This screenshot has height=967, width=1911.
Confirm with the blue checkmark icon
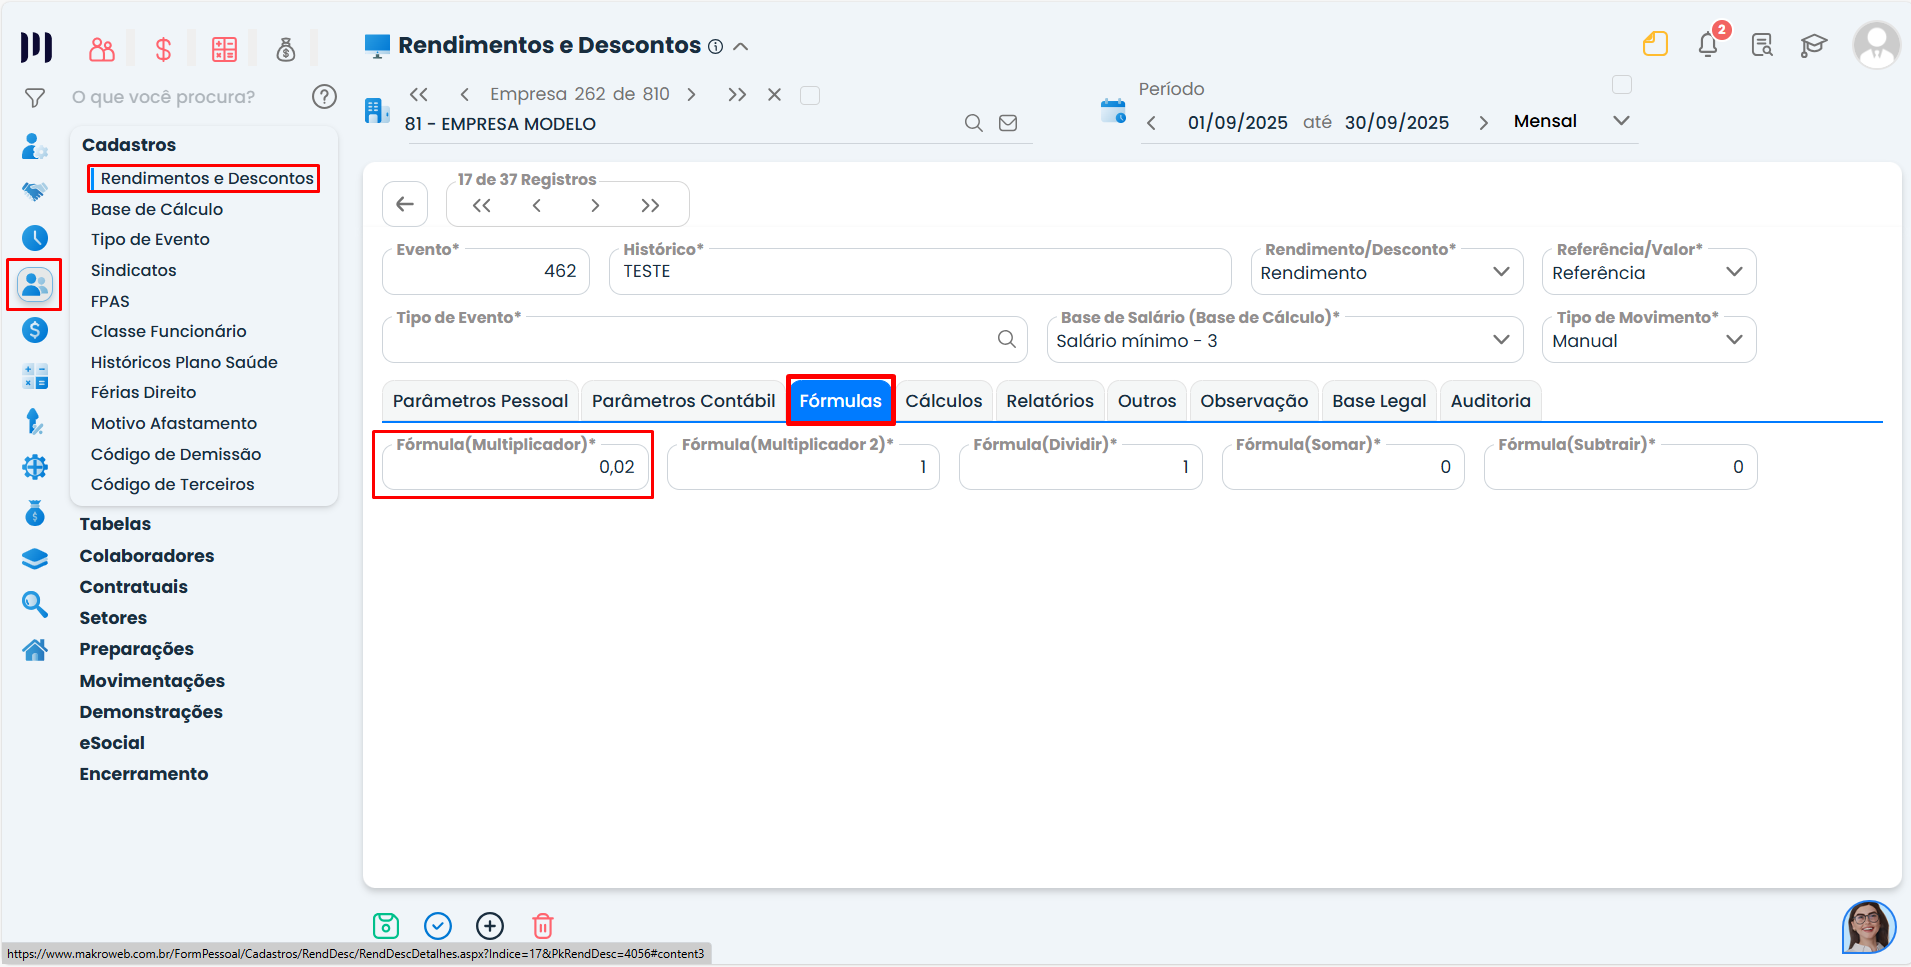(438, 926)
